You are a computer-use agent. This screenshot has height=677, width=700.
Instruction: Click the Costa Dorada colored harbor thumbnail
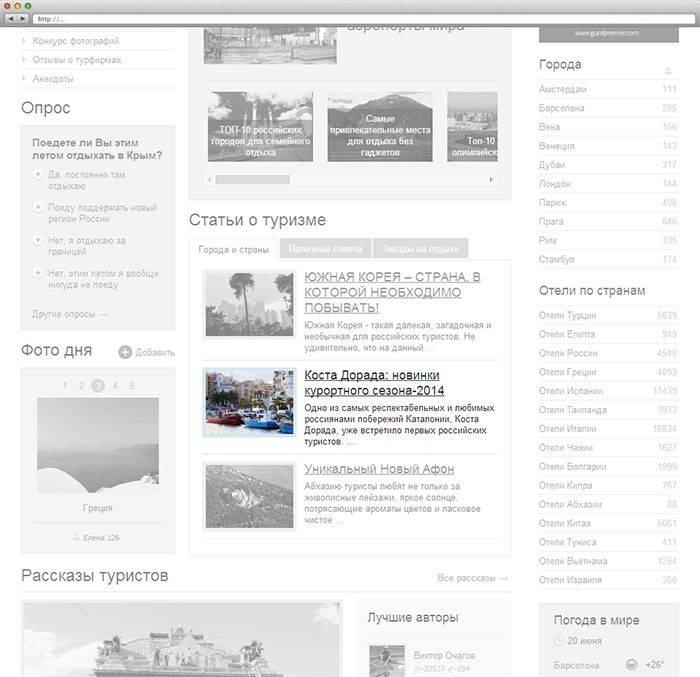click(x=250, y=402)
